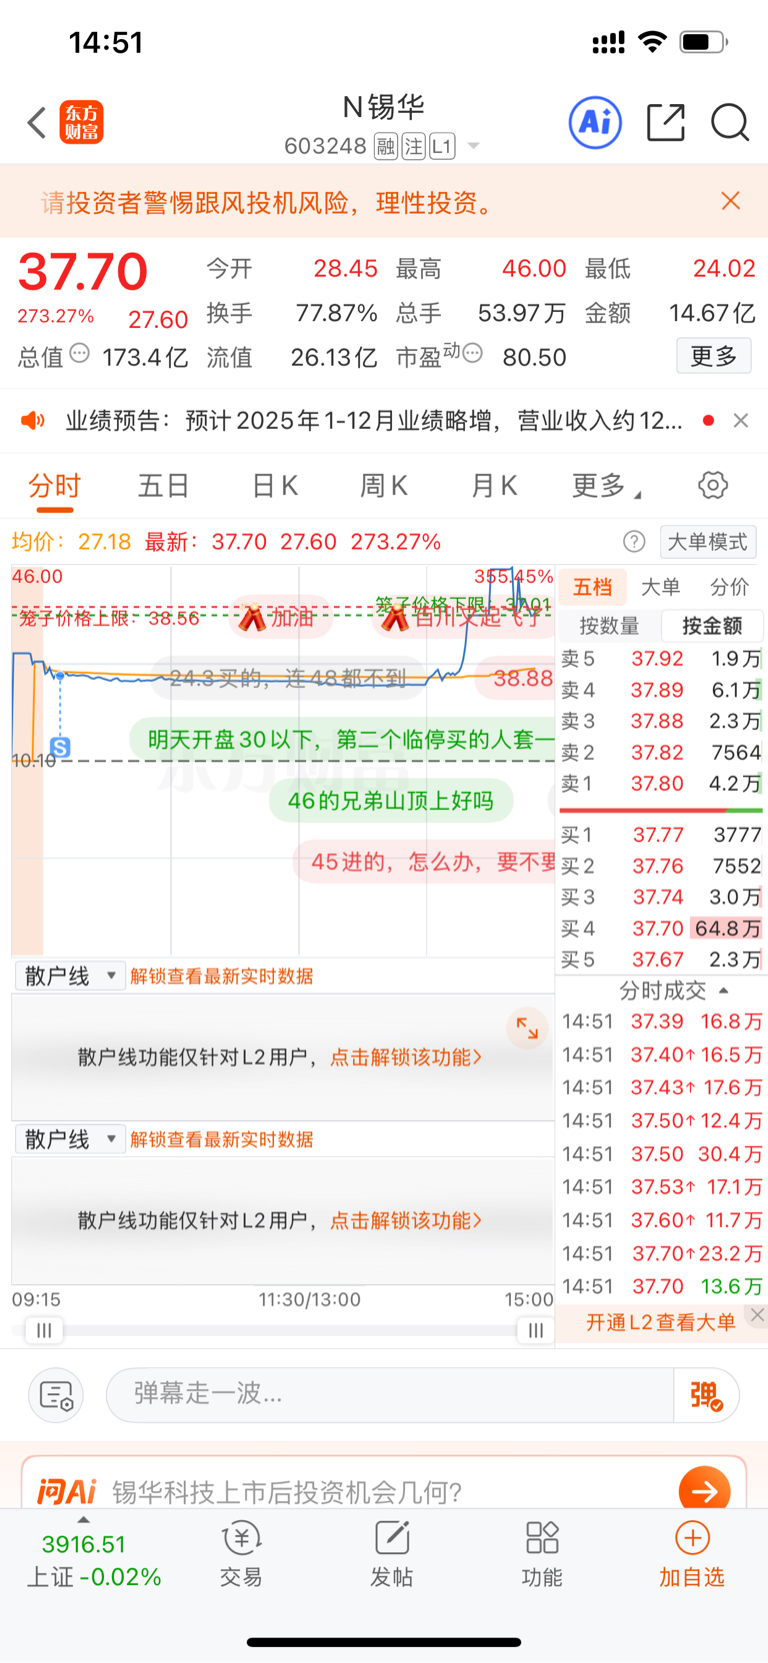Collapse the 分时成交 list arrow
This screenshot has height=1663, width=768.
(724, 991)
